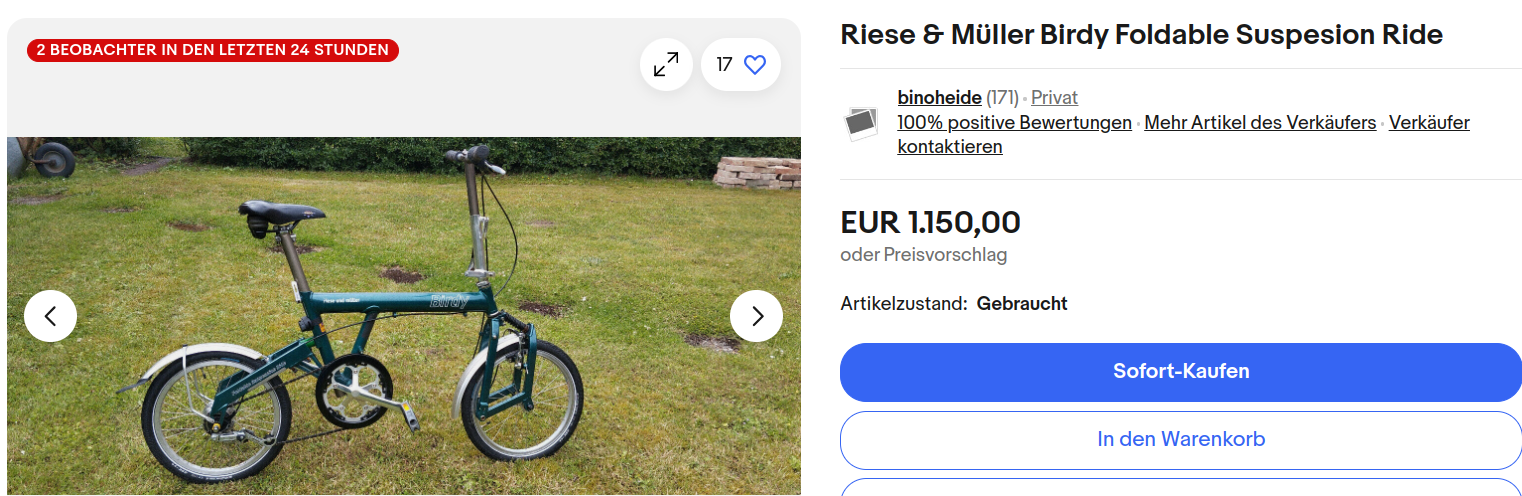Click the red Beobachter badge
The image size is (1522, 496).
[x=213, y=50]
